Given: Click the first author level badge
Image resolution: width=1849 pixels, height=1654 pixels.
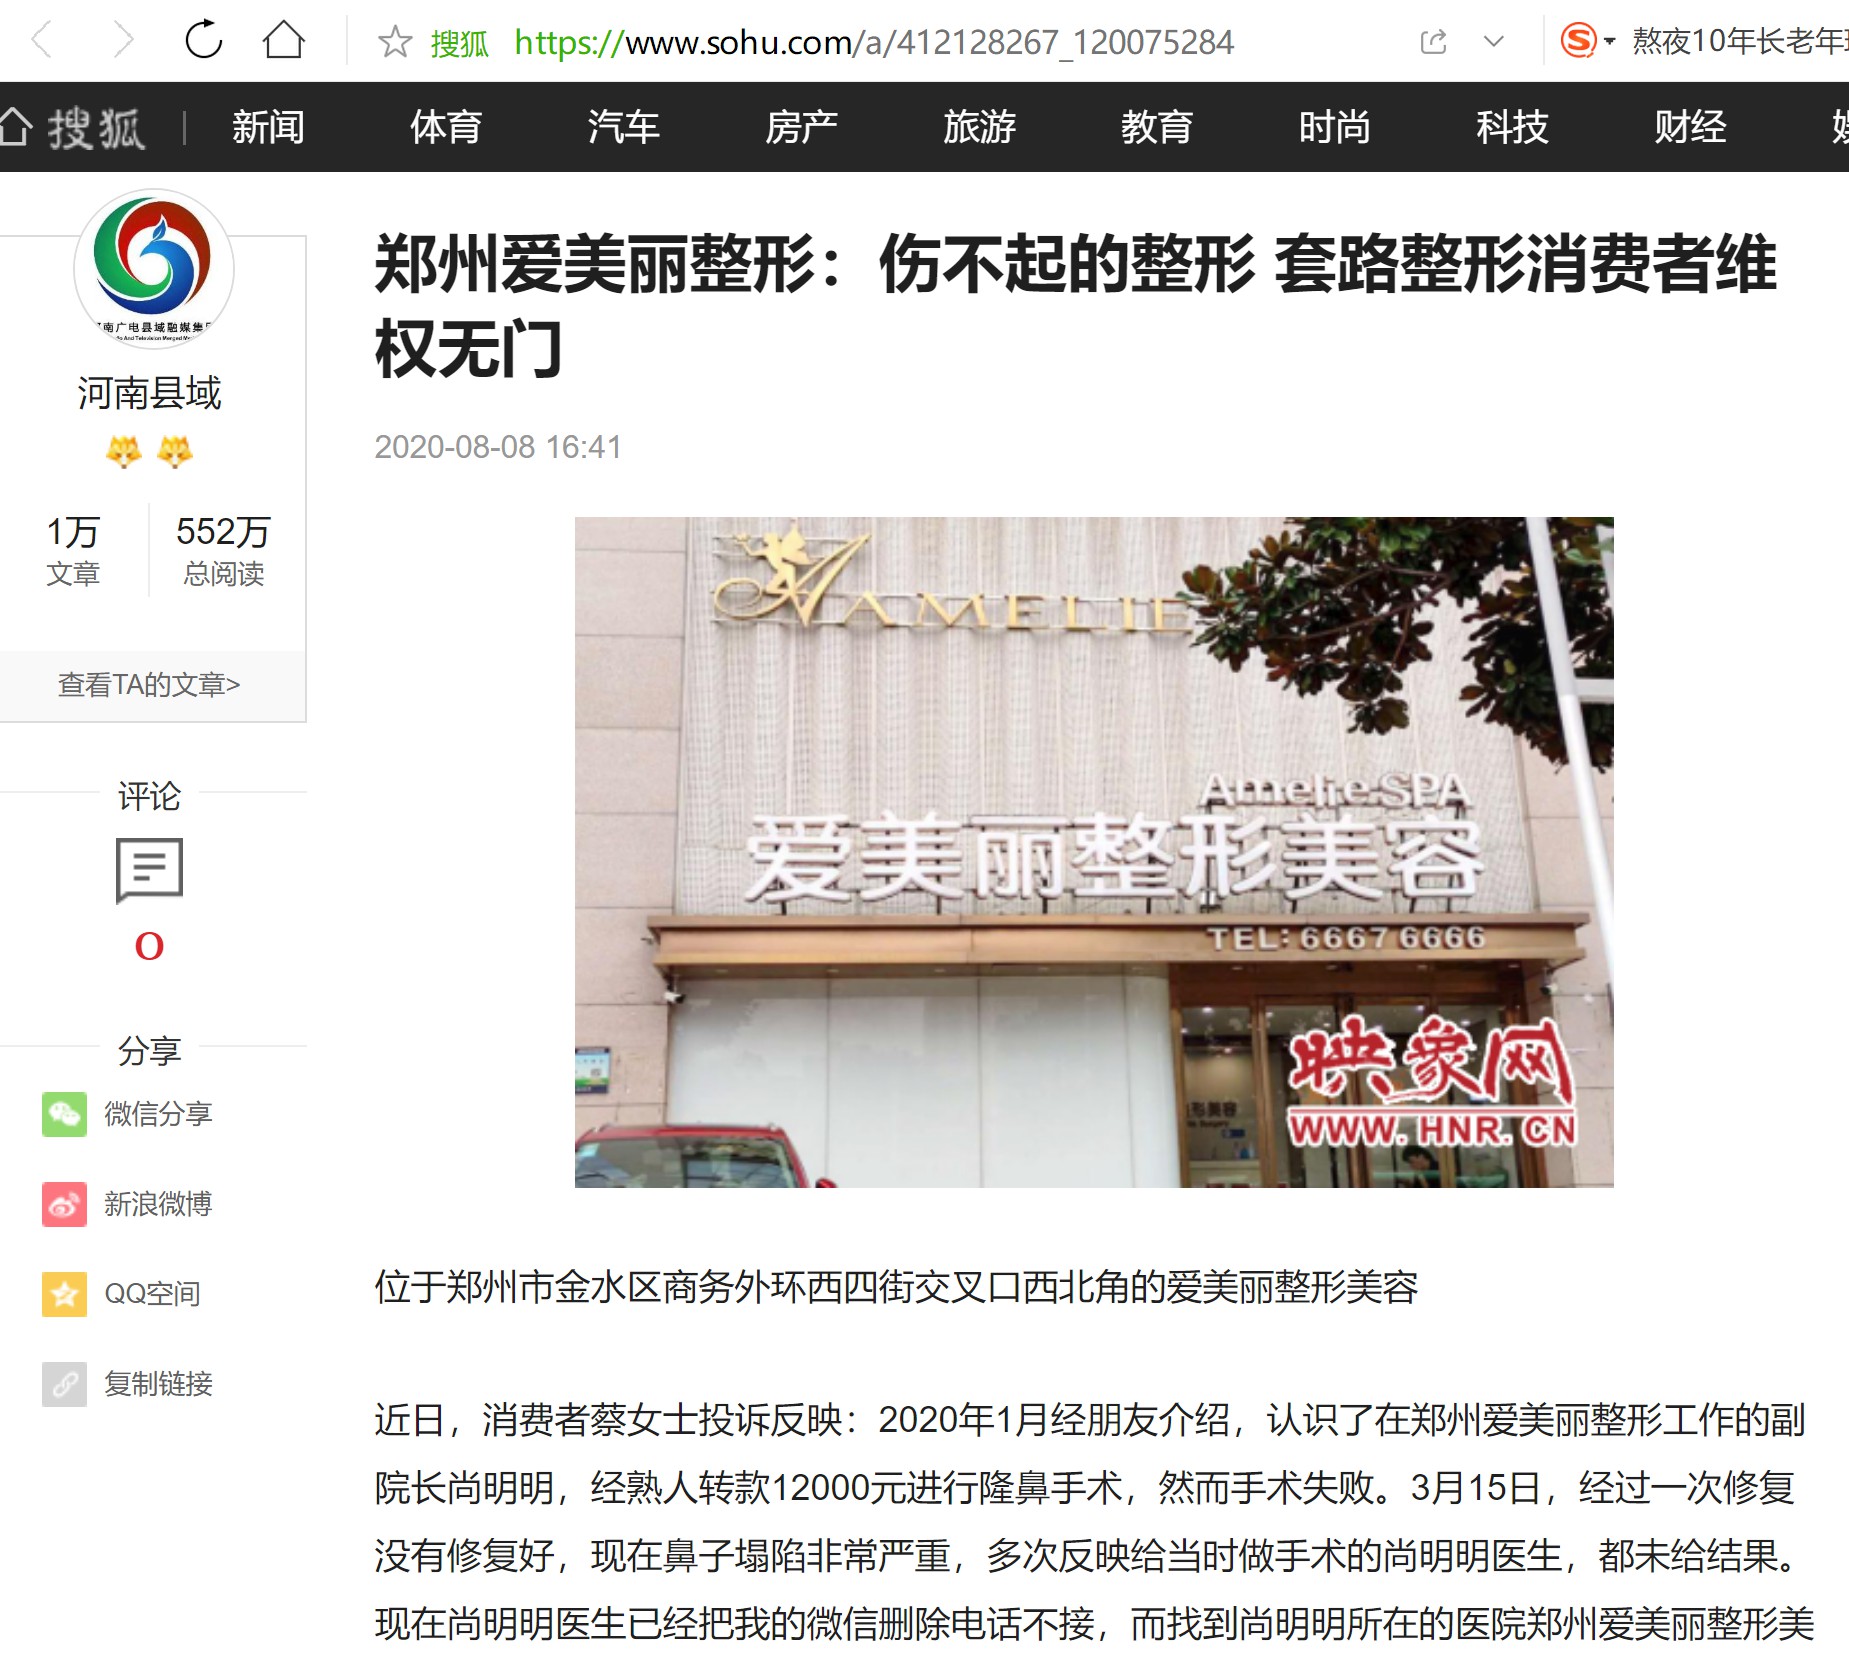Looking at the screenshot, I should (x=124, y=452).
